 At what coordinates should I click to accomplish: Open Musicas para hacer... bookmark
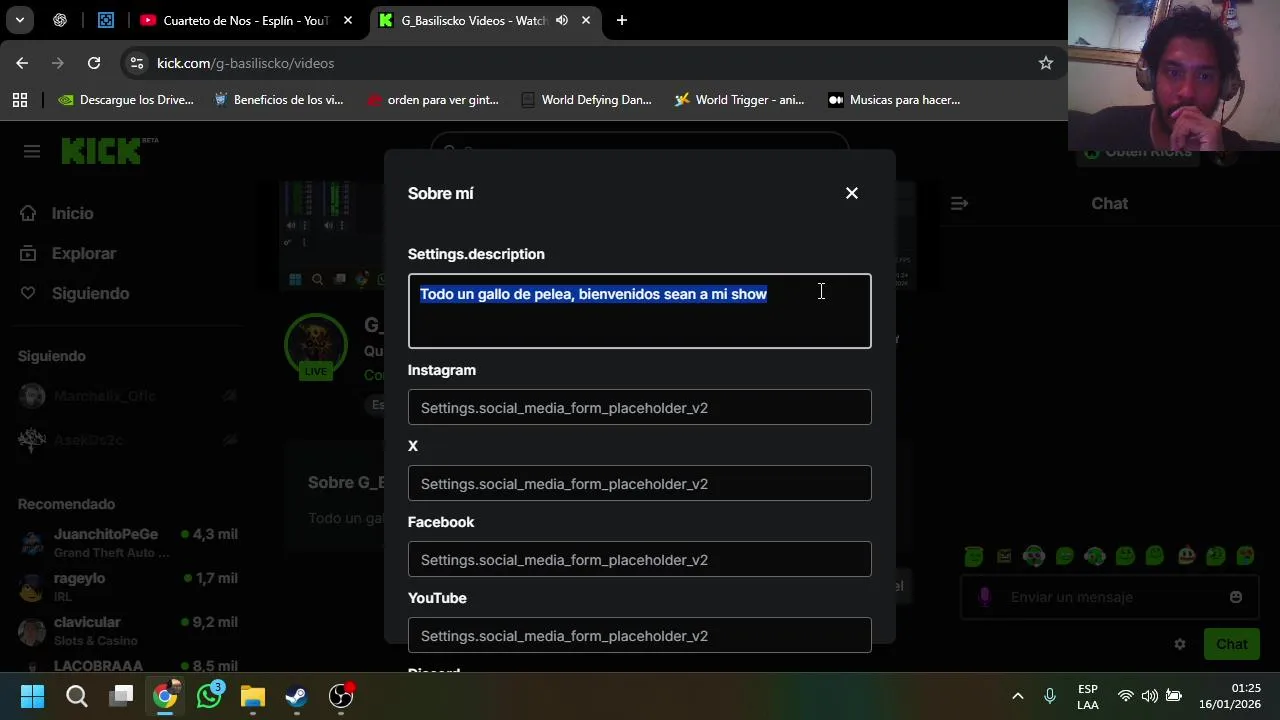(x=894, y=100)
